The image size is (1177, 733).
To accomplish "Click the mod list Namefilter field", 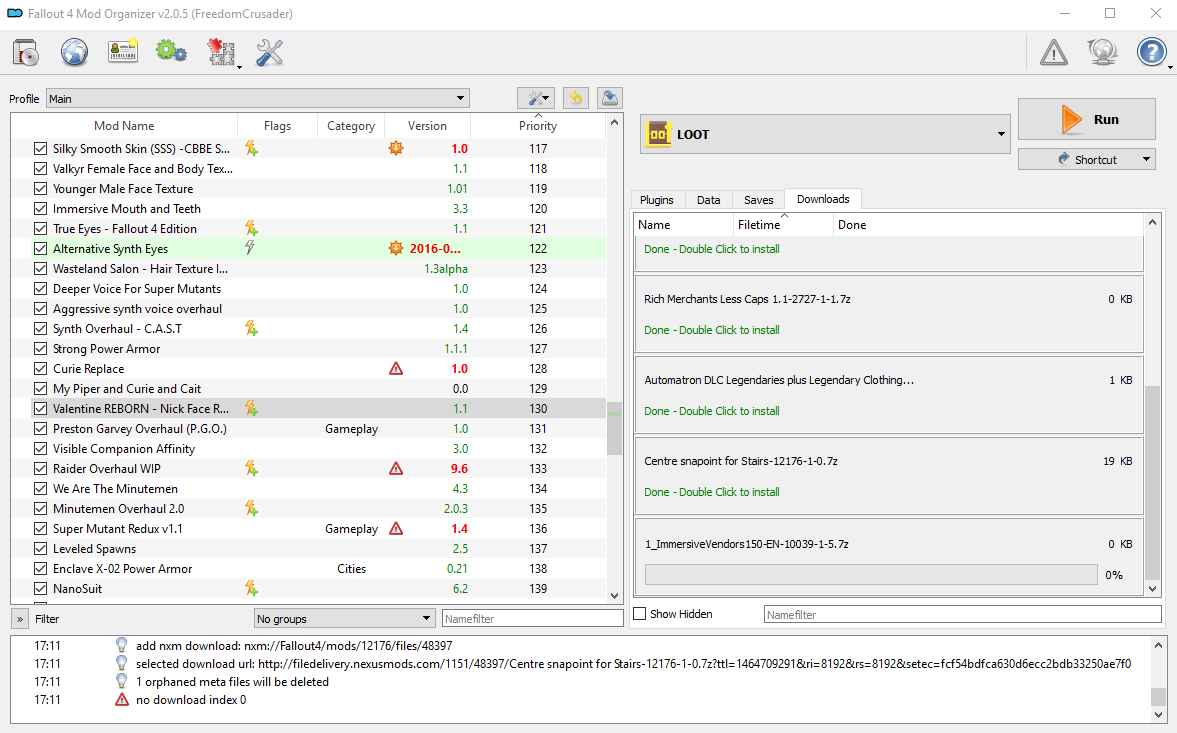I will (x=532, y=618).
